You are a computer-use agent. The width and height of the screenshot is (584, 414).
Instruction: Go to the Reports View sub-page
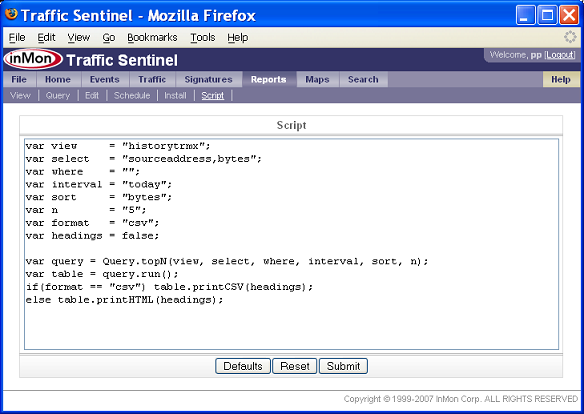pyautogui.click(x=20, y=96)
